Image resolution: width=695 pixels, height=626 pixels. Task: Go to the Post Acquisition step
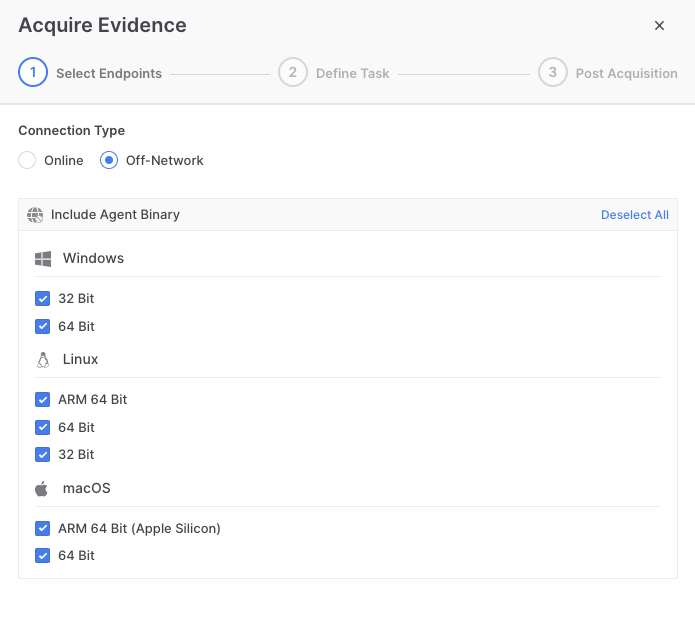coord(626,74)
